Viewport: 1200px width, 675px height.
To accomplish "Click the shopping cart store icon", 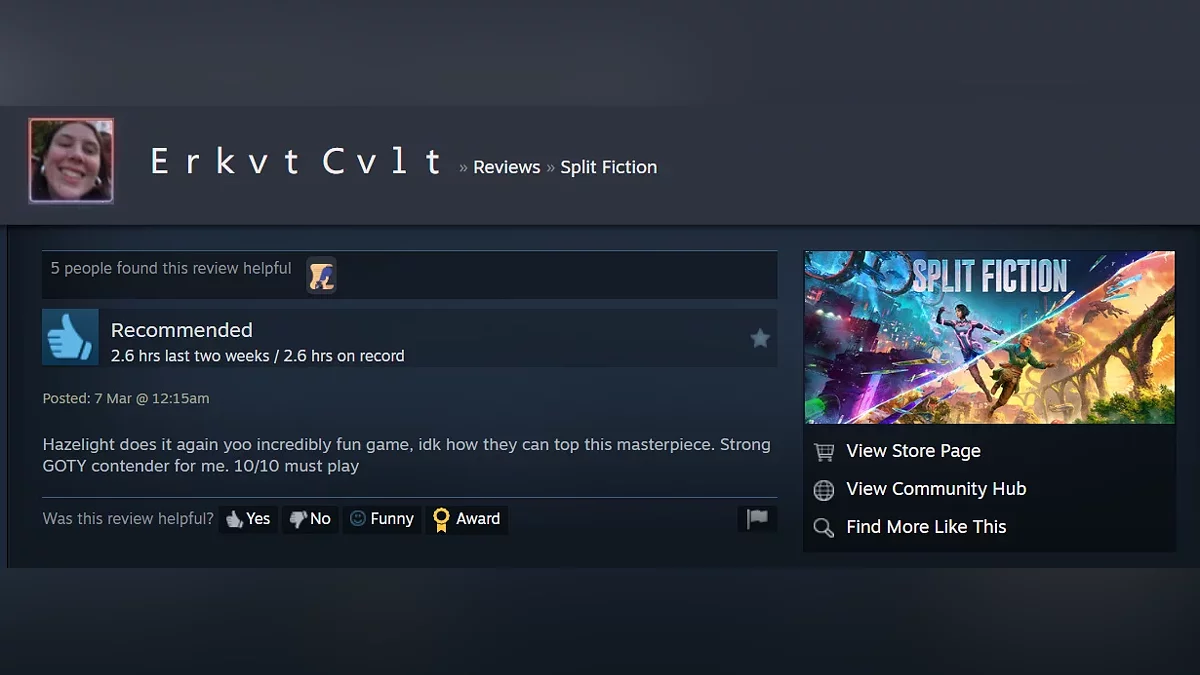I will [x=824, y=452].
